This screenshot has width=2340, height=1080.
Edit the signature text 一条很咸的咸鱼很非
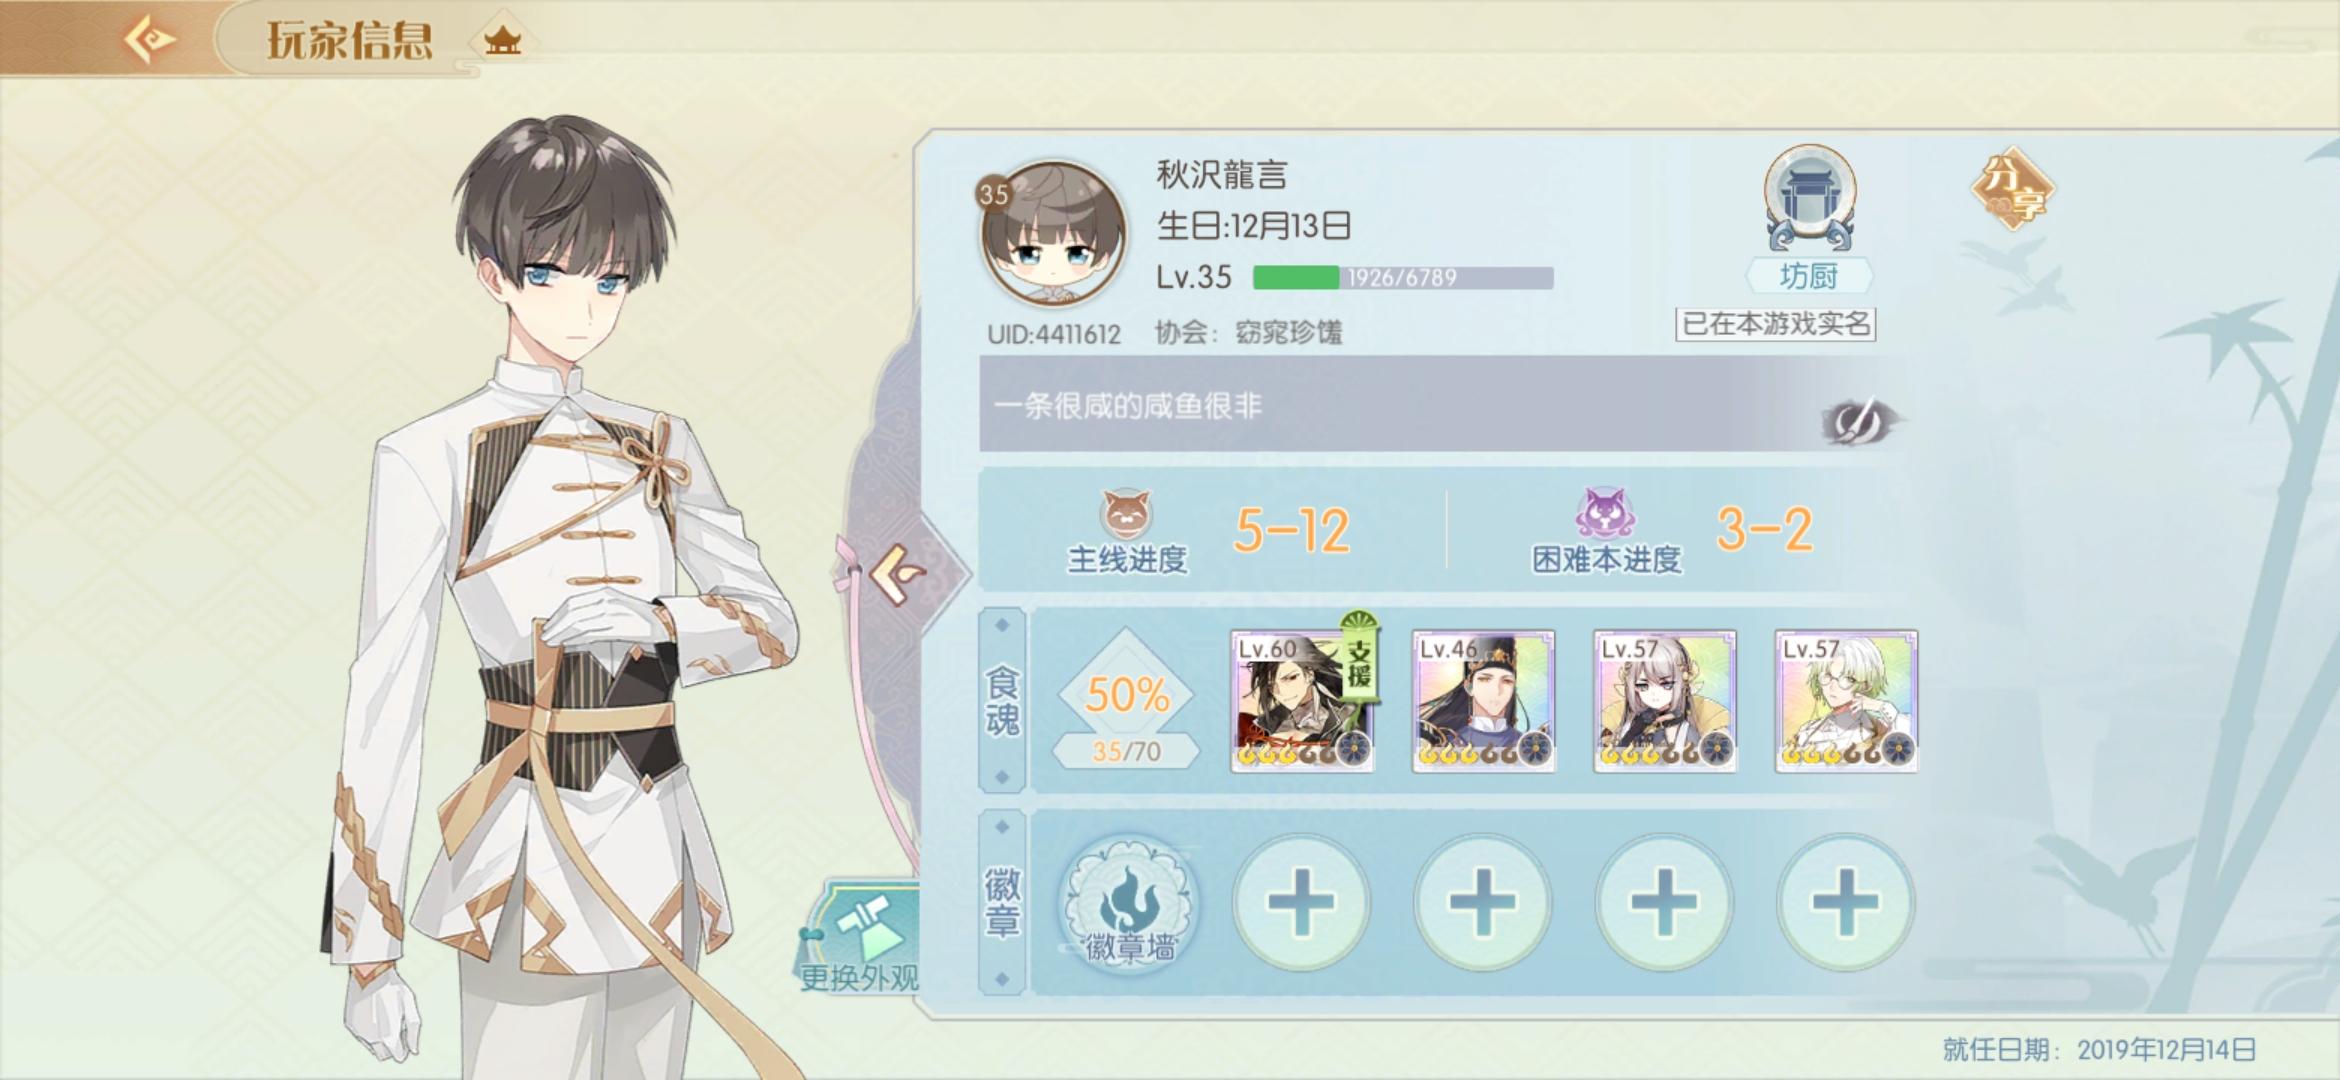coord(1128,406)
